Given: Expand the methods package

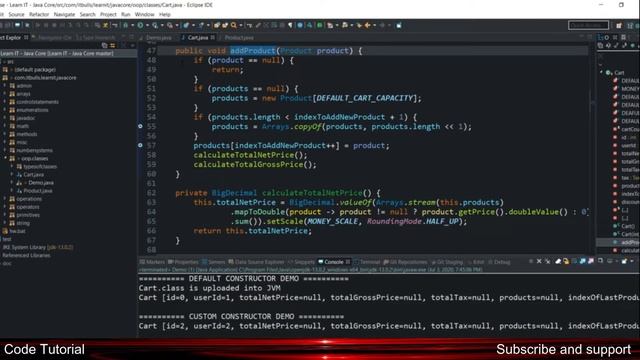Looking at the screenshot, I should (x=4, y=134).
